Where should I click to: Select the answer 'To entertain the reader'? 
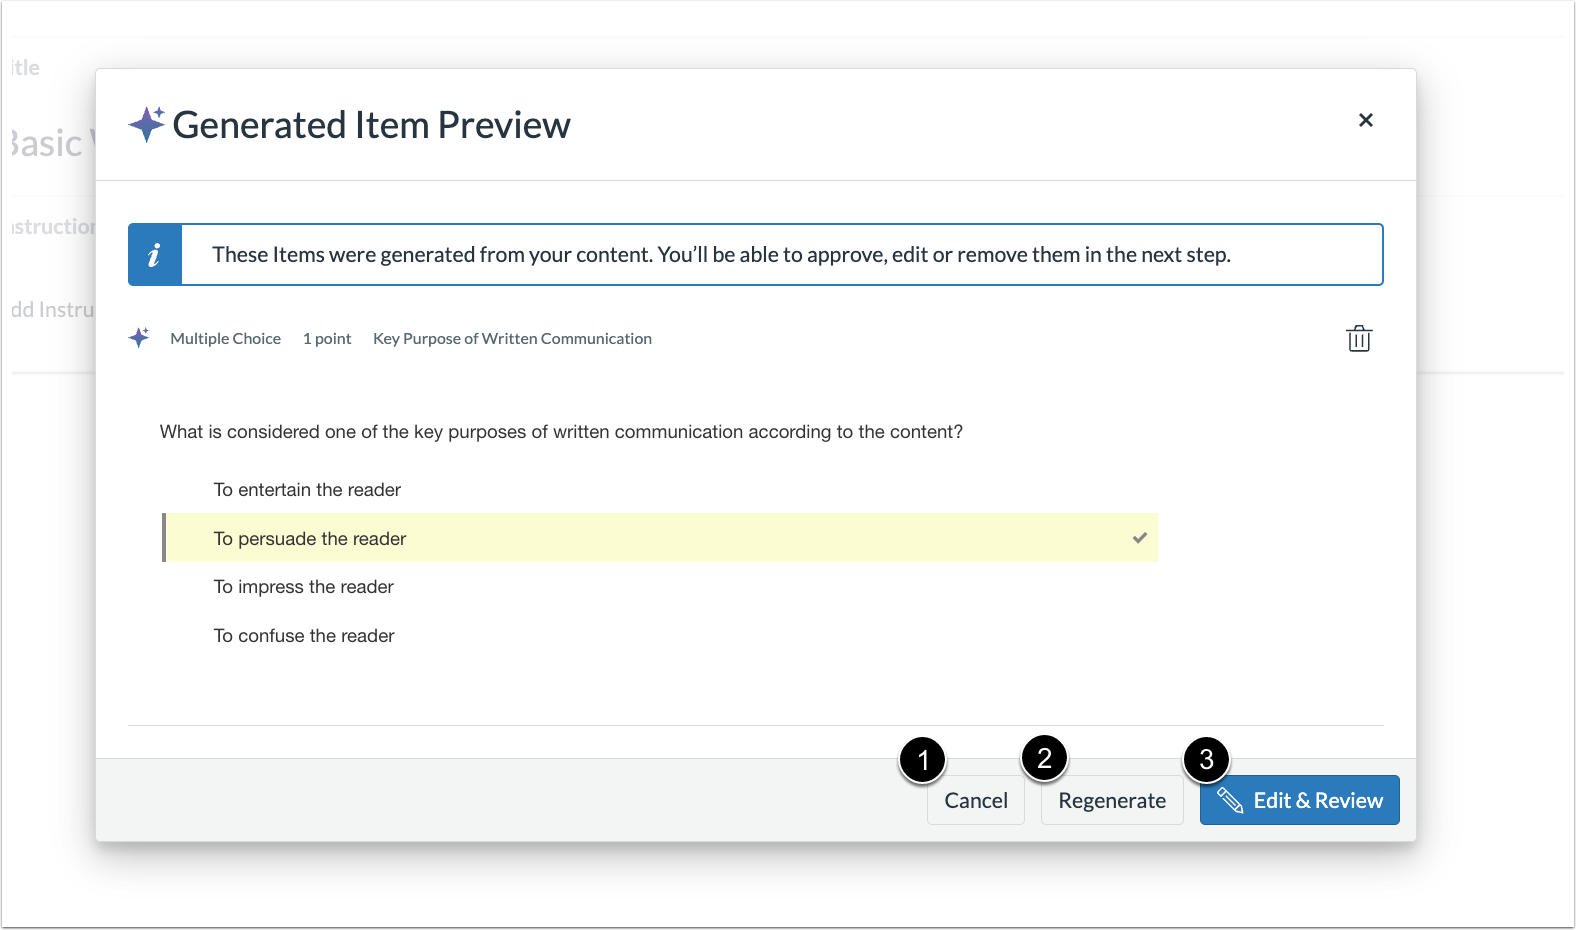(307, 490)
